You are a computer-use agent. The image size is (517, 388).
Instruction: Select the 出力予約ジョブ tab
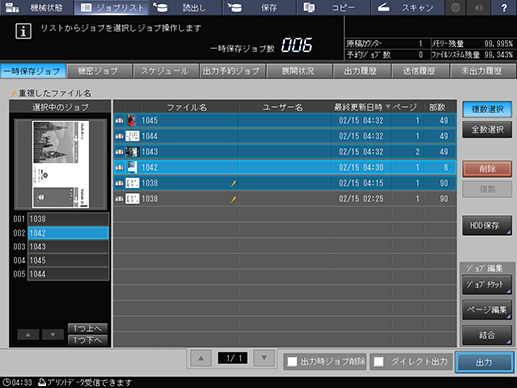click(x=232, y=71)
